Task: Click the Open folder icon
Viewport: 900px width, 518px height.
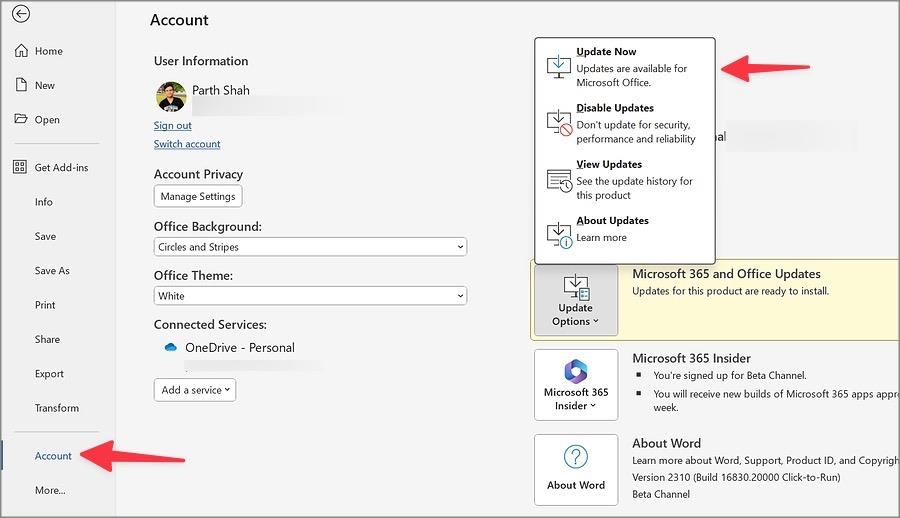Action: [x=21, y=119]
